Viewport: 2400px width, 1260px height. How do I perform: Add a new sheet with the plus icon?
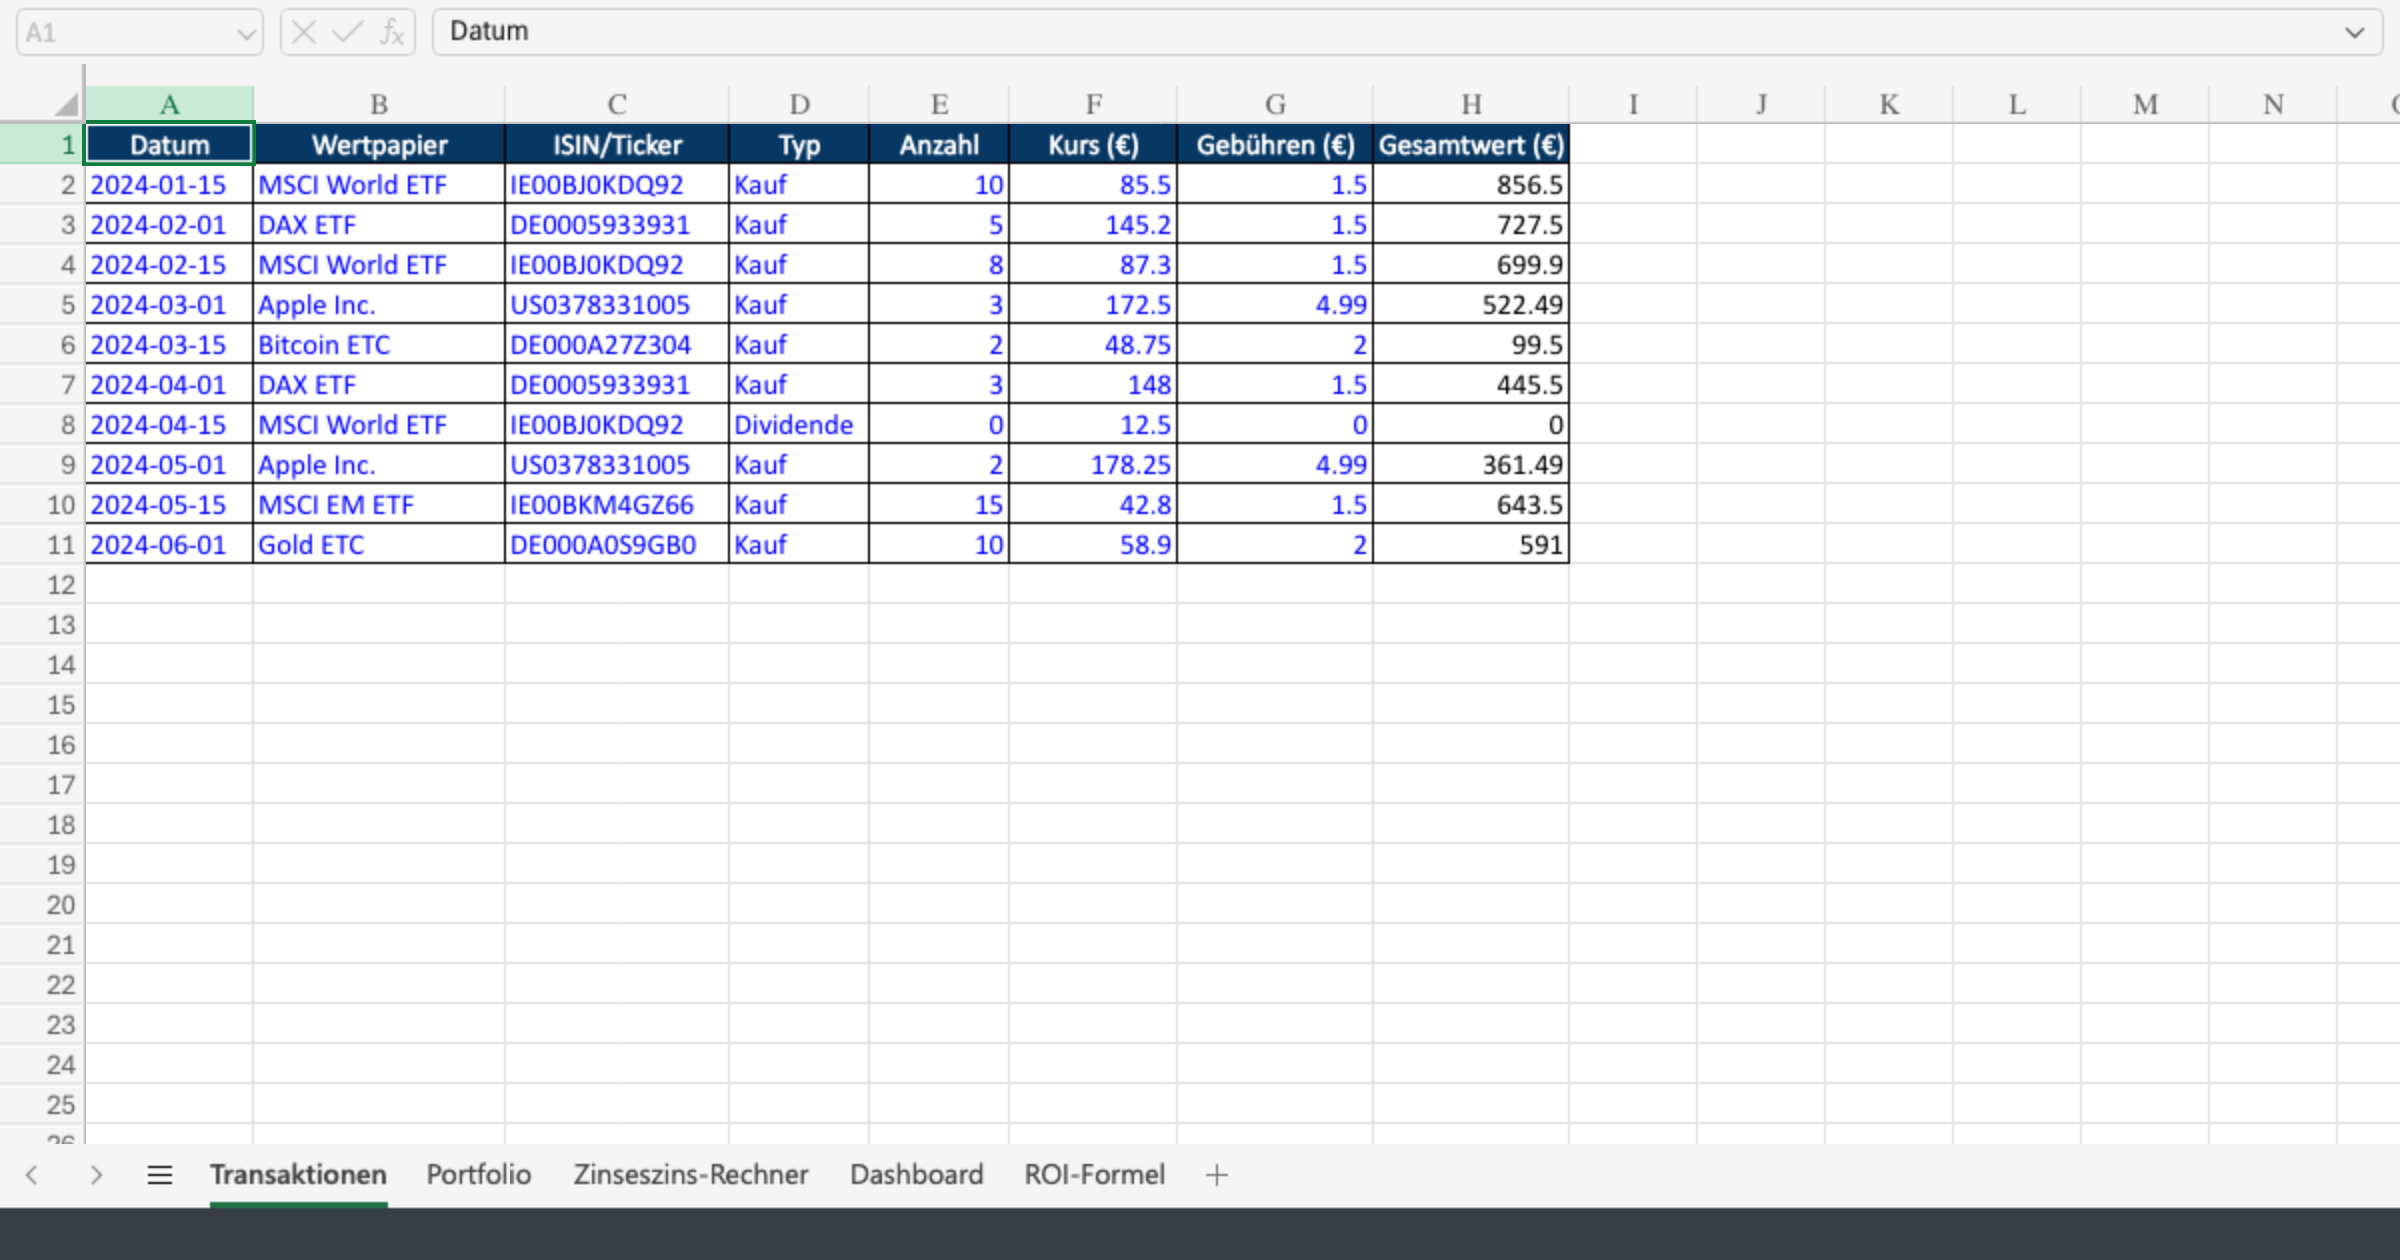[x=1216, y=1175]
